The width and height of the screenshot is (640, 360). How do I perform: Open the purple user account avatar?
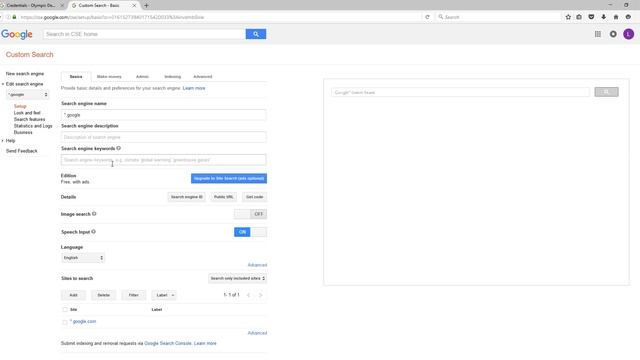click(629, 34)
